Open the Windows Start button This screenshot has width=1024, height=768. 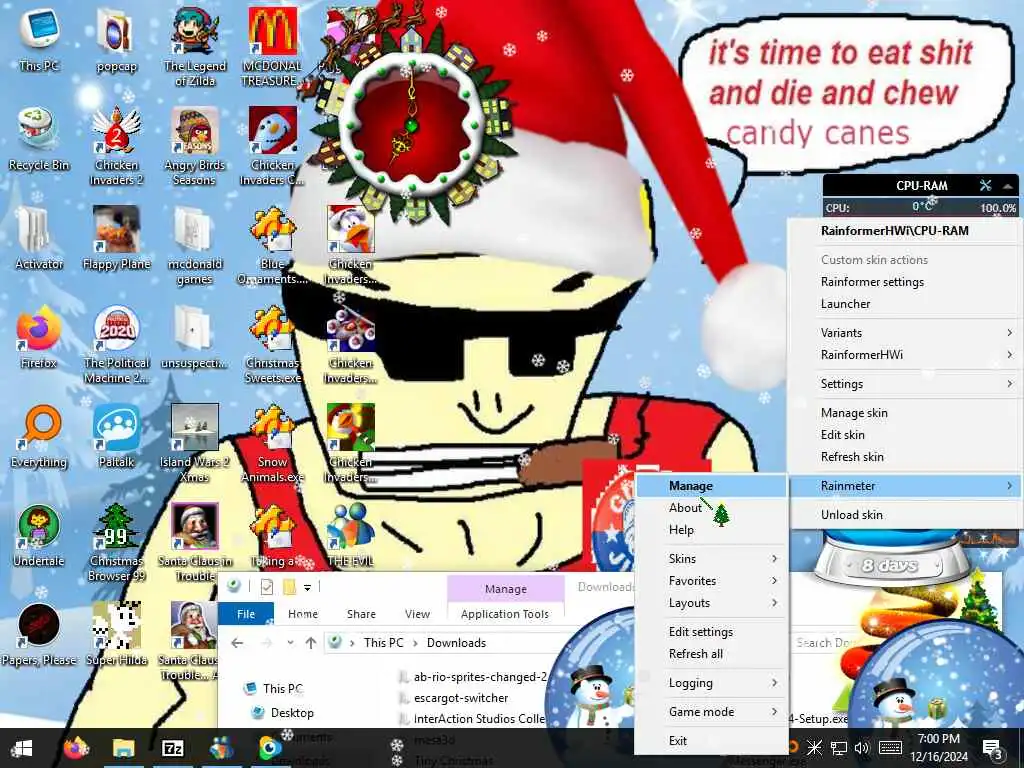point(21,748)
